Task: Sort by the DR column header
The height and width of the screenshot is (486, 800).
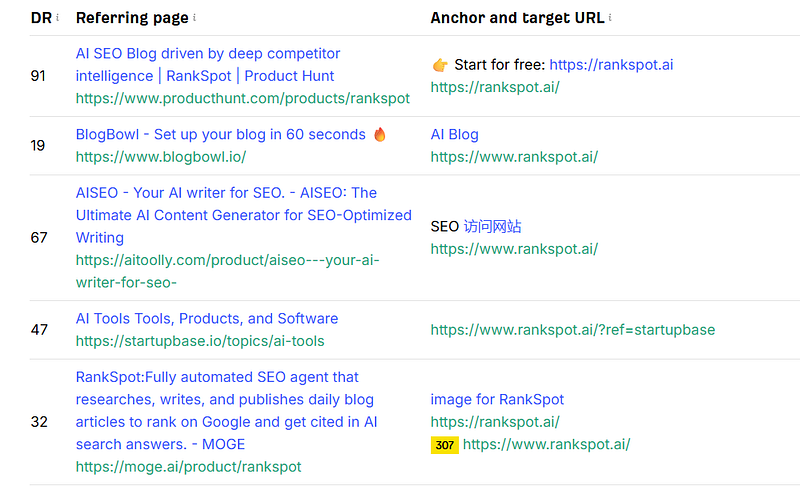Action: click(x=41, y=18)
